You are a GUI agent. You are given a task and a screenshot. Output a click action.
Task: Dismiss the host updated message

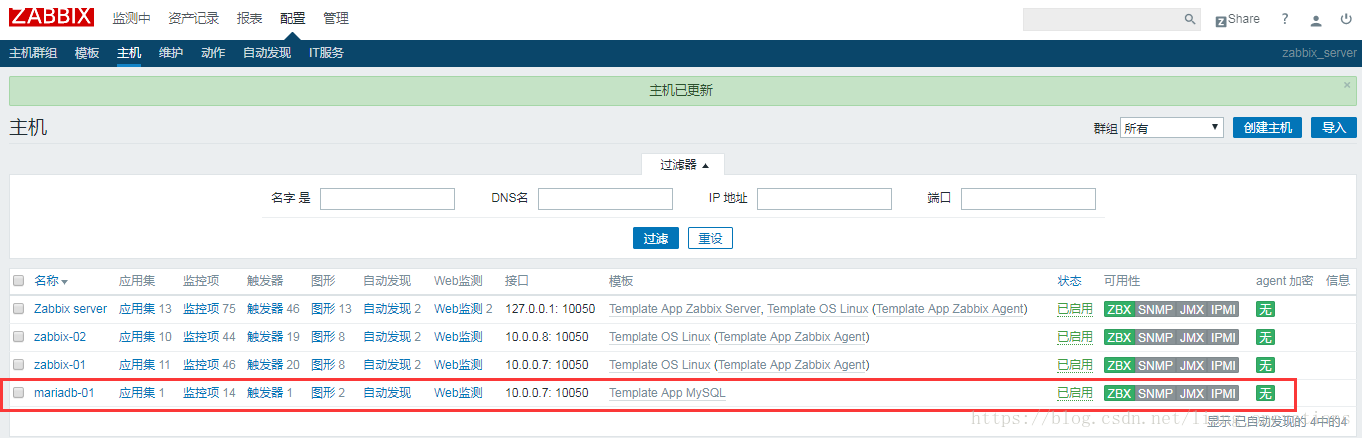click(1346, 85)
